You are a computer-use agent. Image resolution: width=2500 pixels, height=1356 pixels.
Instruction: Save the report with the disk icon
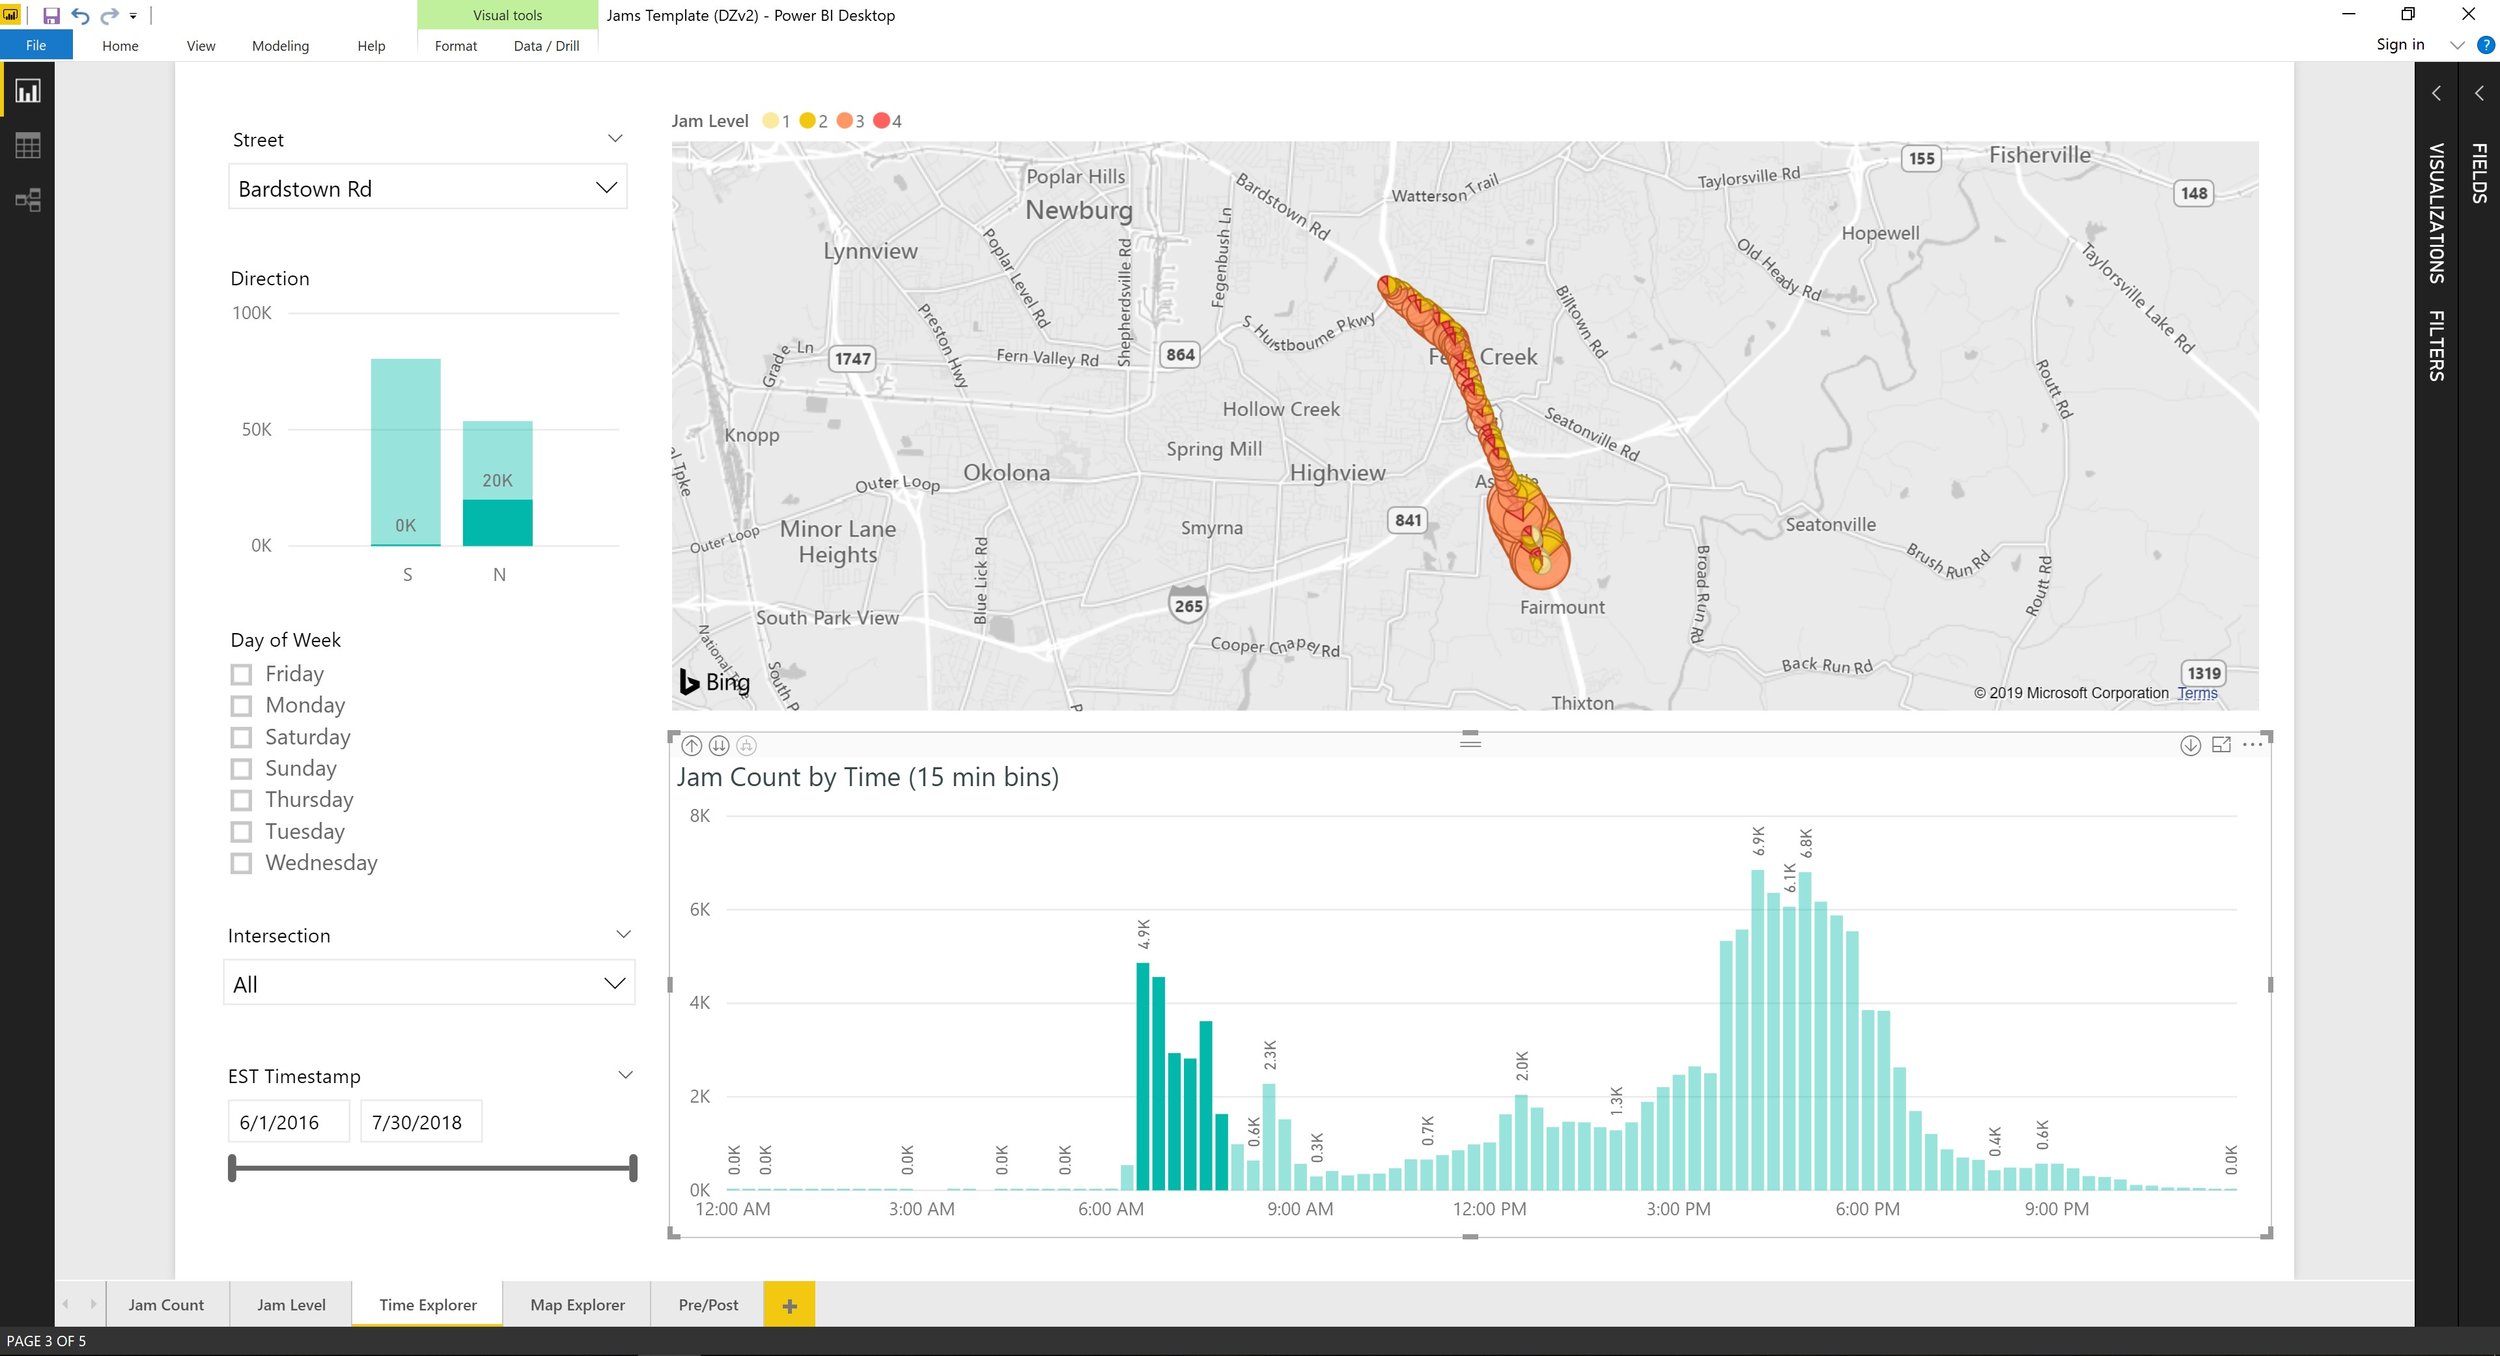[51, 15]
